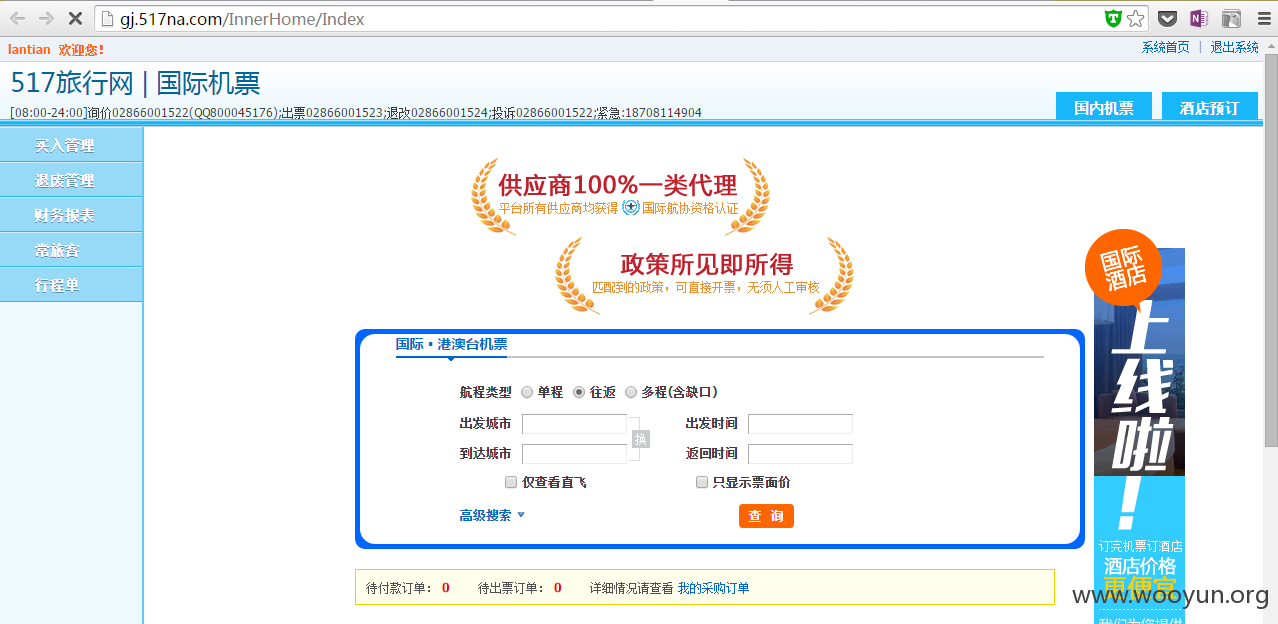Select 往返 round-trip radio button
This screenshot has height=624, width=1278.
579,392
